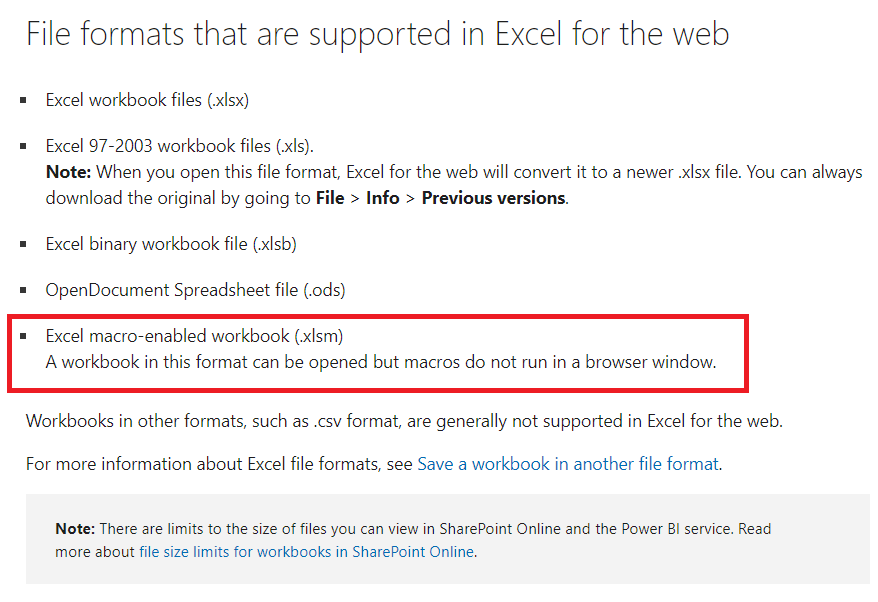Click the sentence about macros not running in browser

381,362
